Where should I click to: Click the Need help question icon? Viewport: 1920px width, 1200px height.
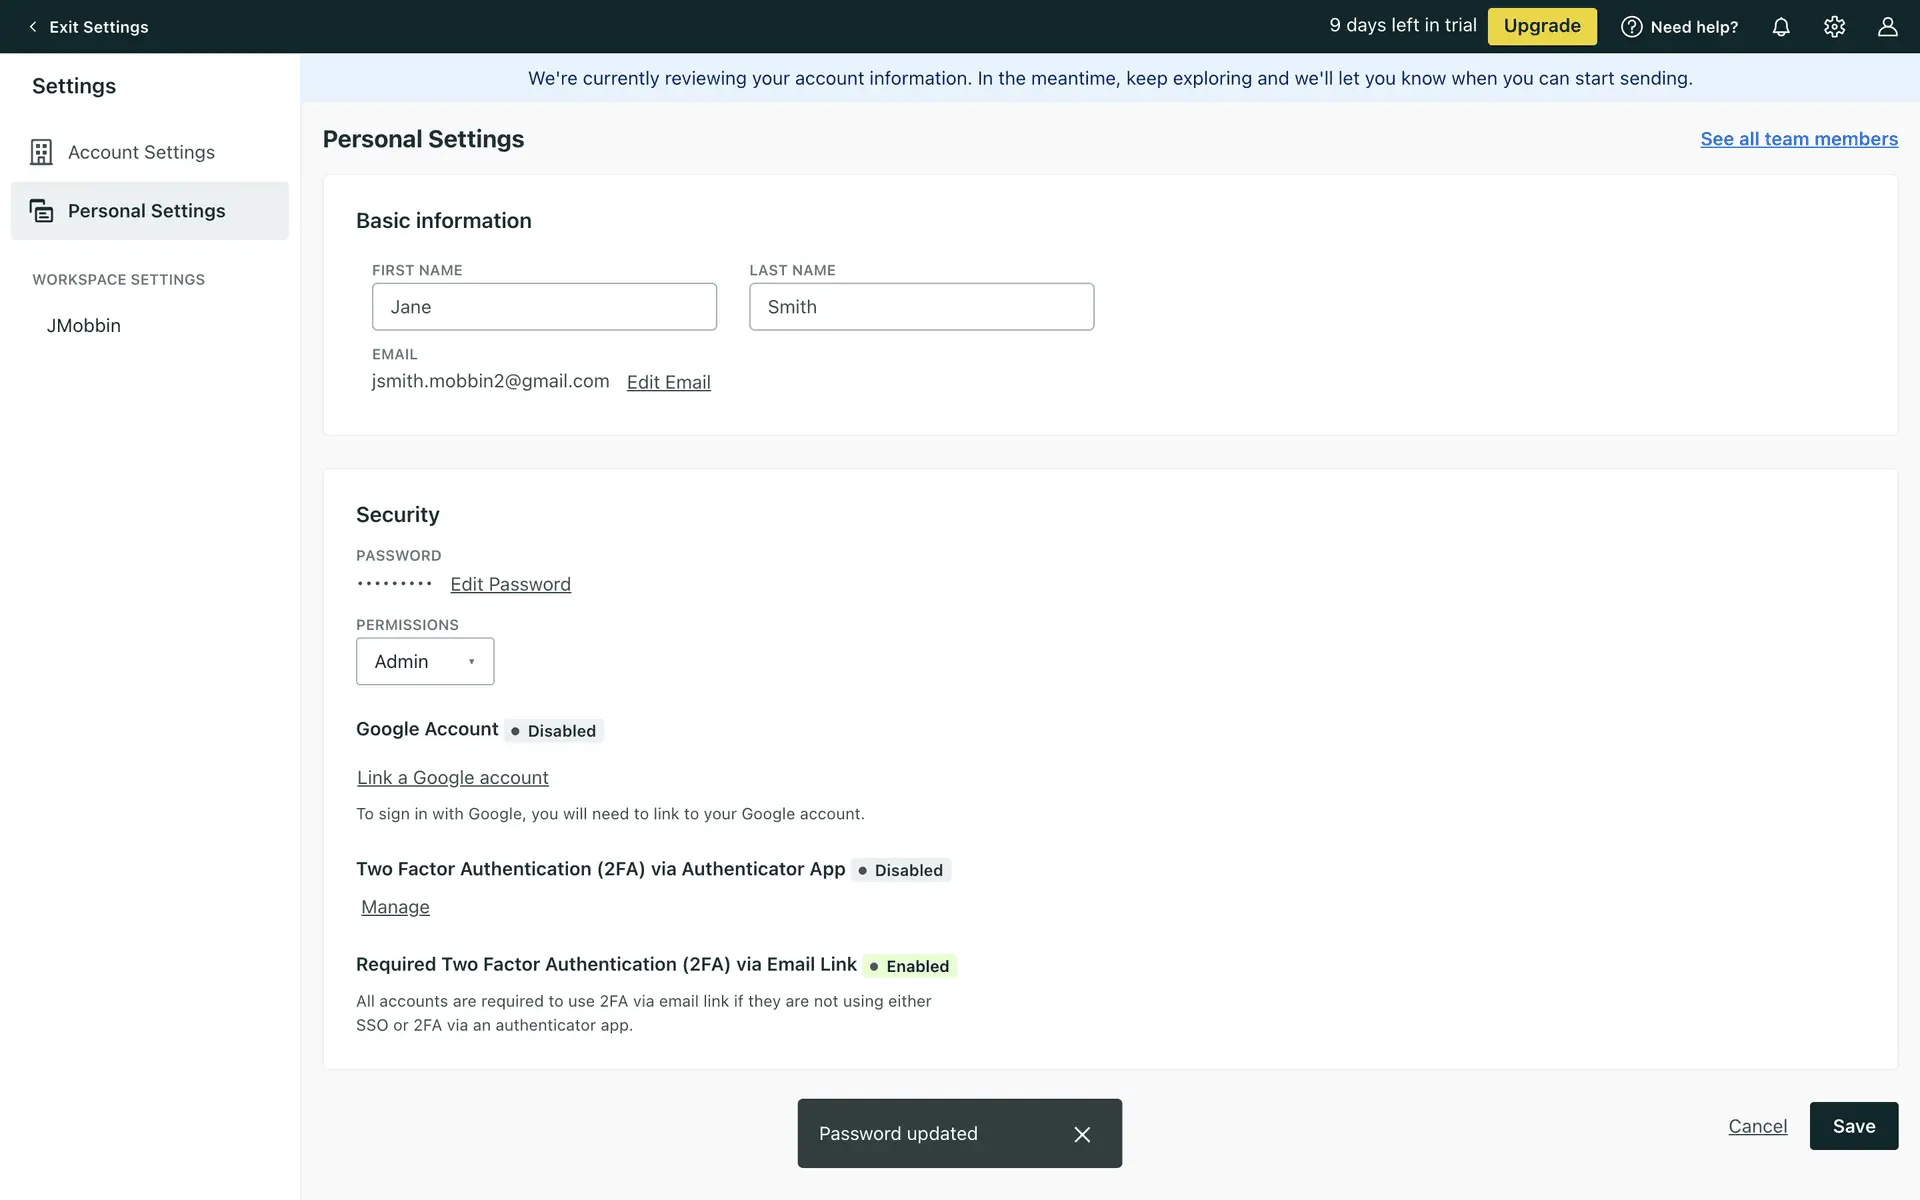click(x=1631, y=27)
